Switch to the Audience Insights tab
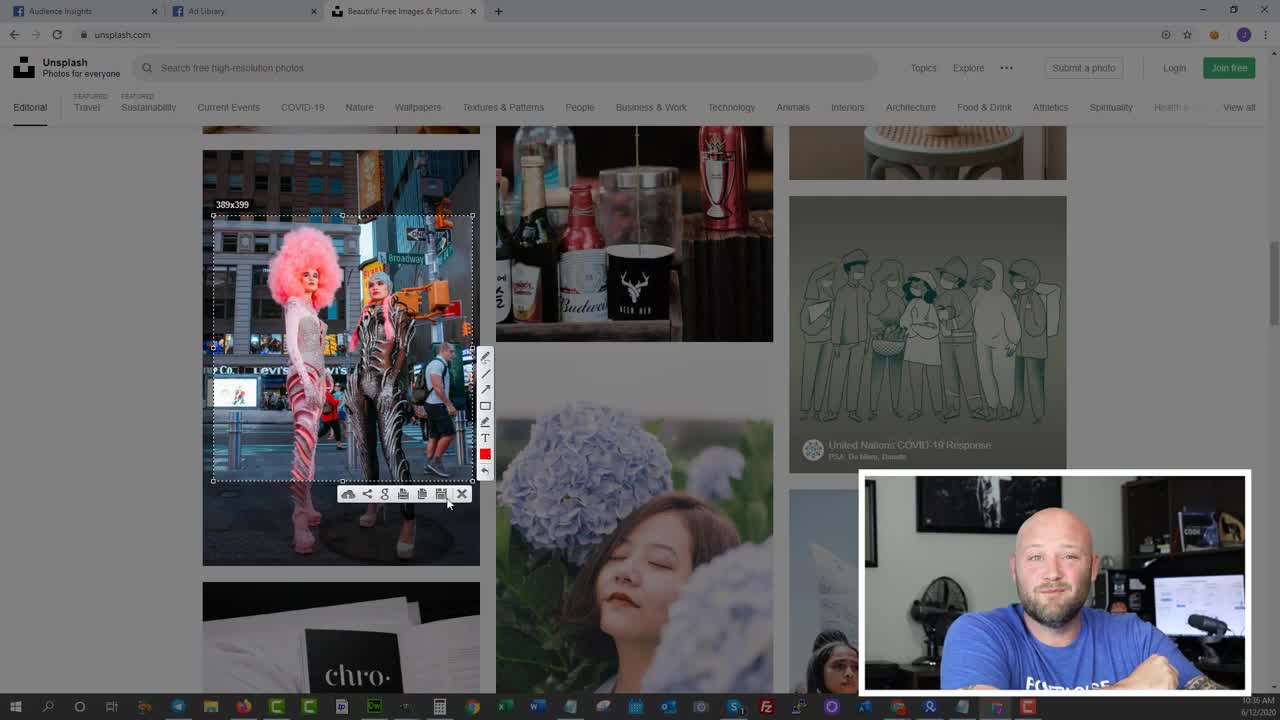This screenshot has height=720, width=1280. (x=78, y=11)
